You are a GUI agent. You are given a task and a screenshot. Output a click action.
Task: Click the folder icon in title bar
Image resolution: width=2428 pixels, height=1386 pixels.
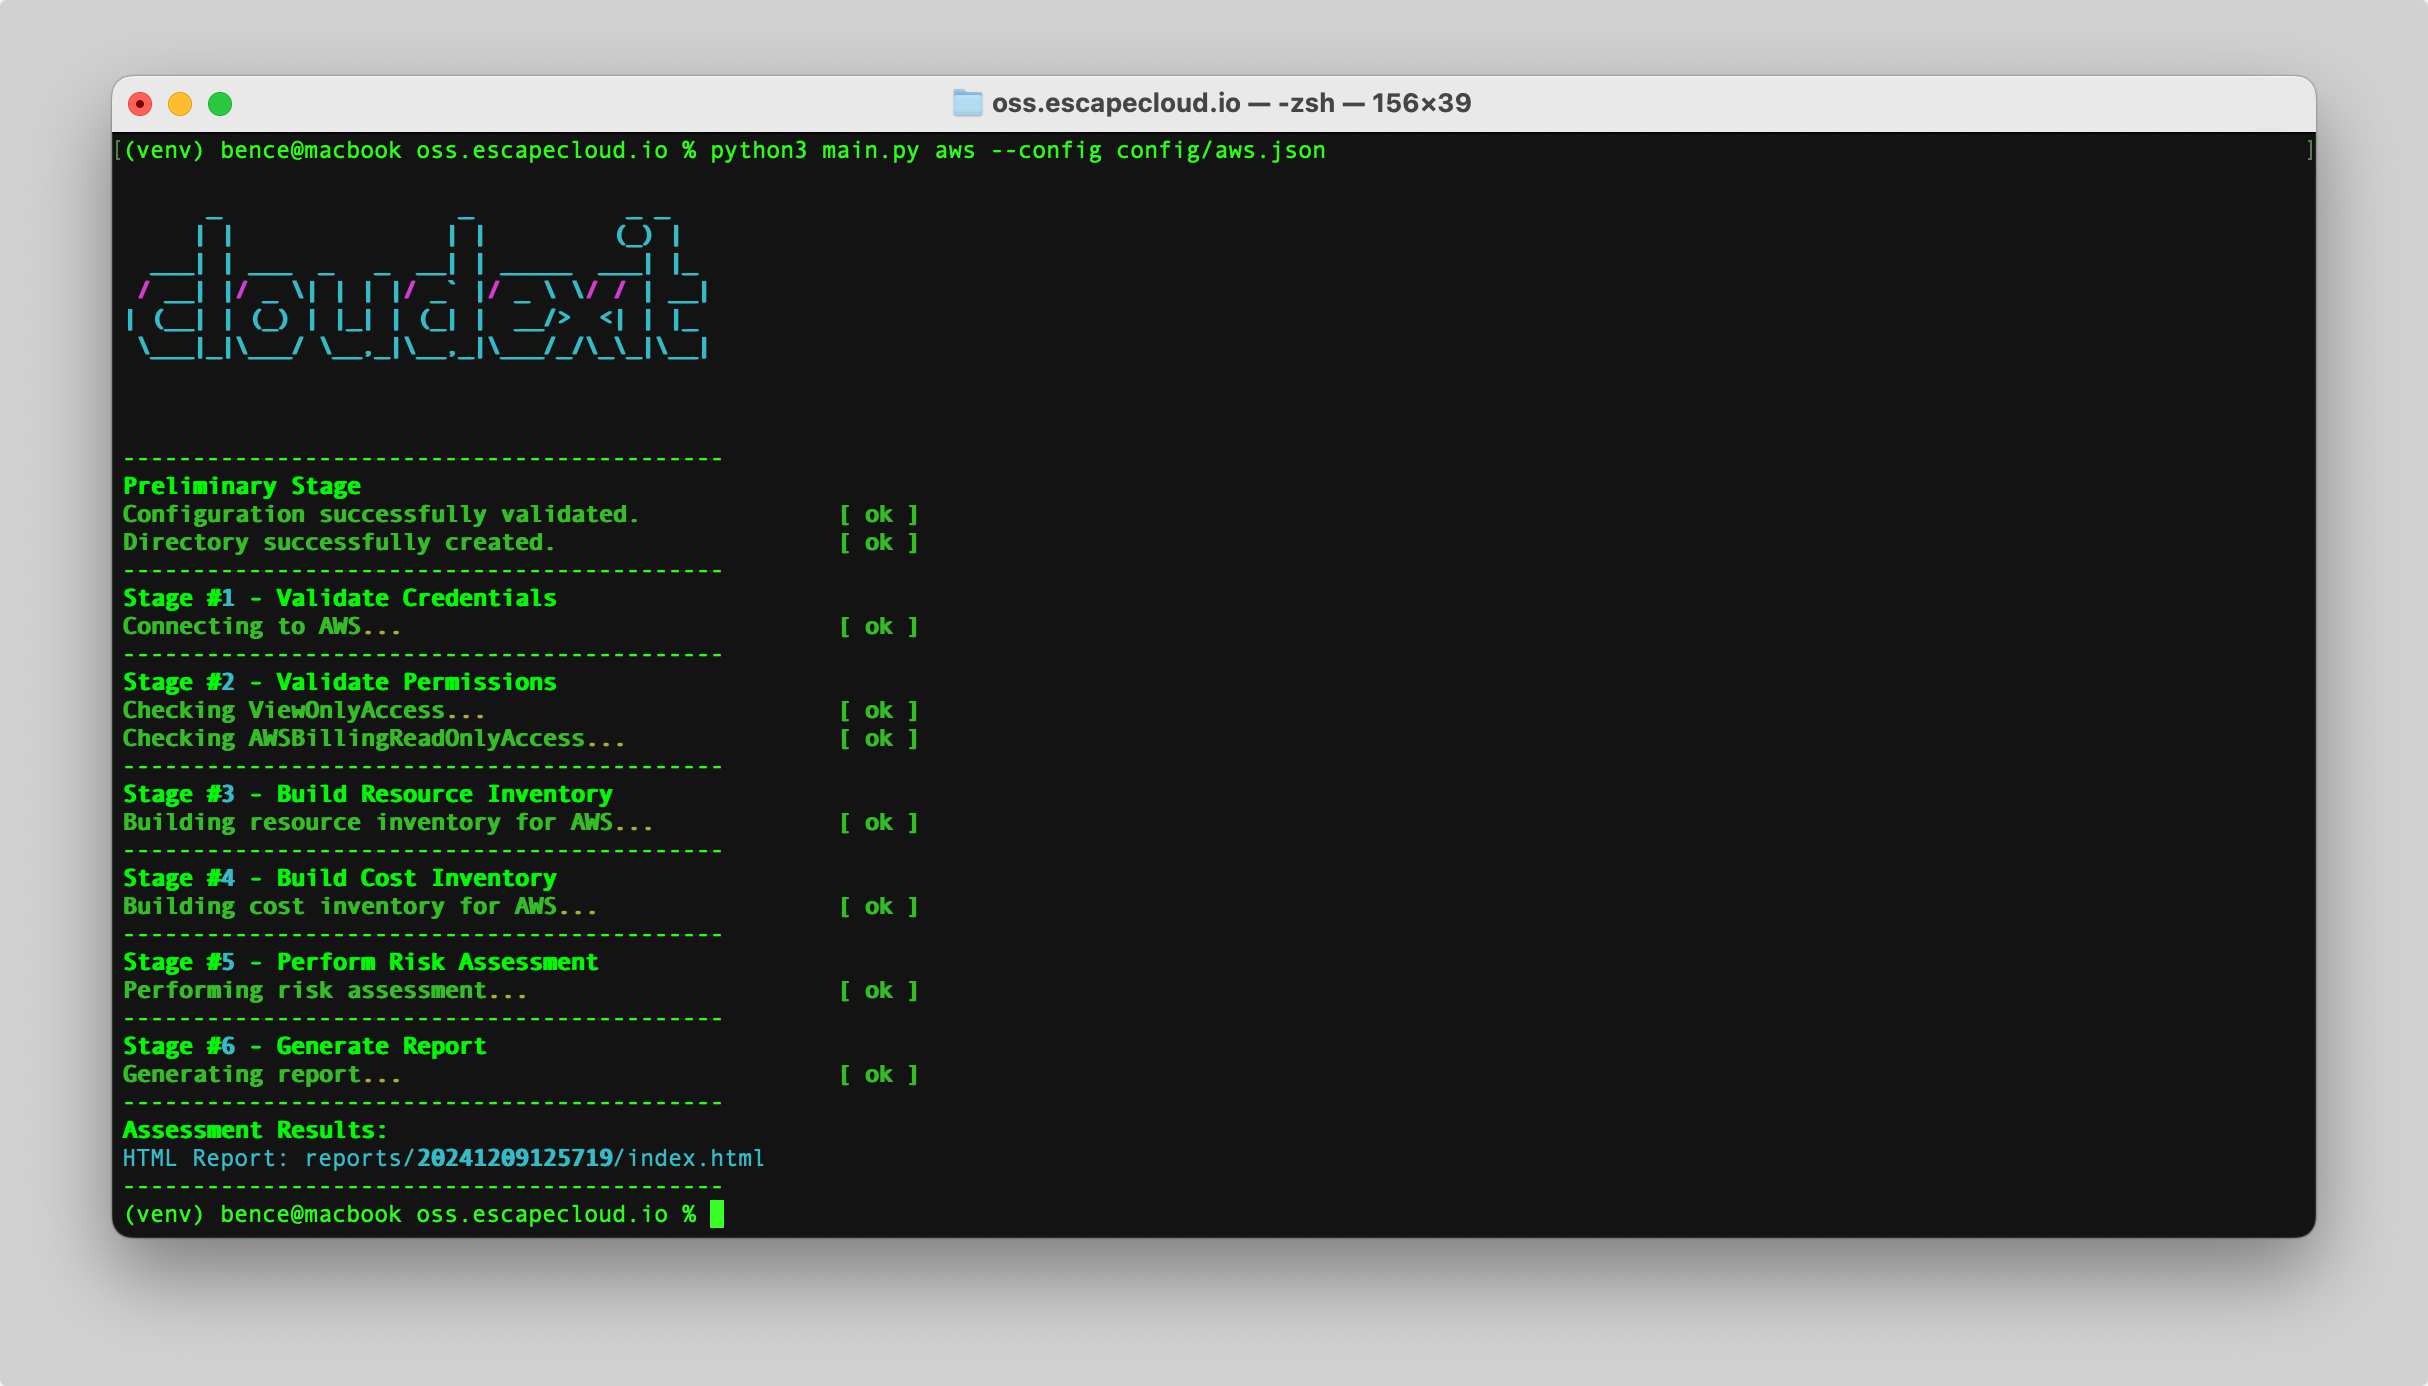pyautogui.click(x=966, y=103)
